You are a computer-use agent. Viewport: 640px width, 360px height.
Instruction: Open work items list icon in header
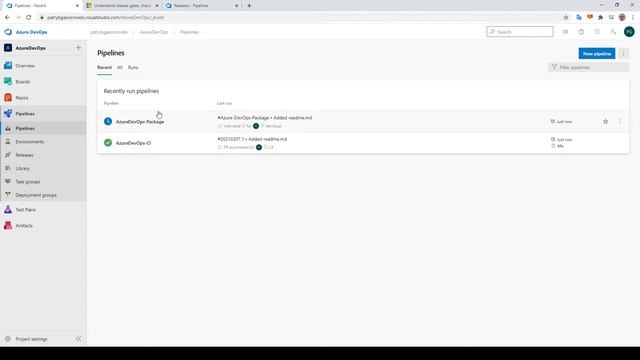coord(565,32)
